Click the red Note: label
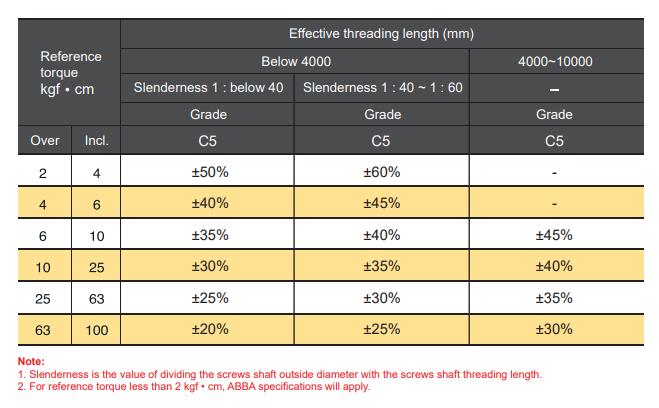 click(31, 361)
